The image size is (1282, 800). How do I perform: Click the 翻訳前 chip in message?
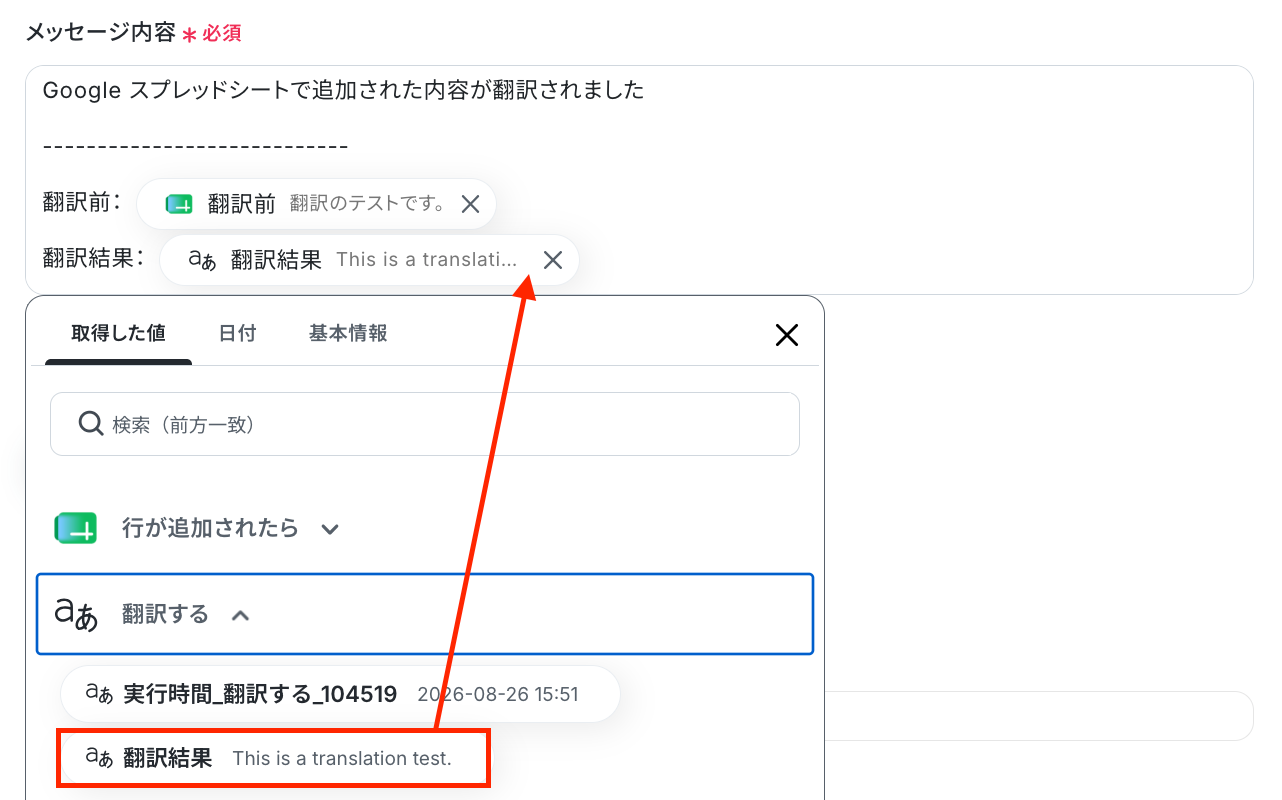click(317, 204)
